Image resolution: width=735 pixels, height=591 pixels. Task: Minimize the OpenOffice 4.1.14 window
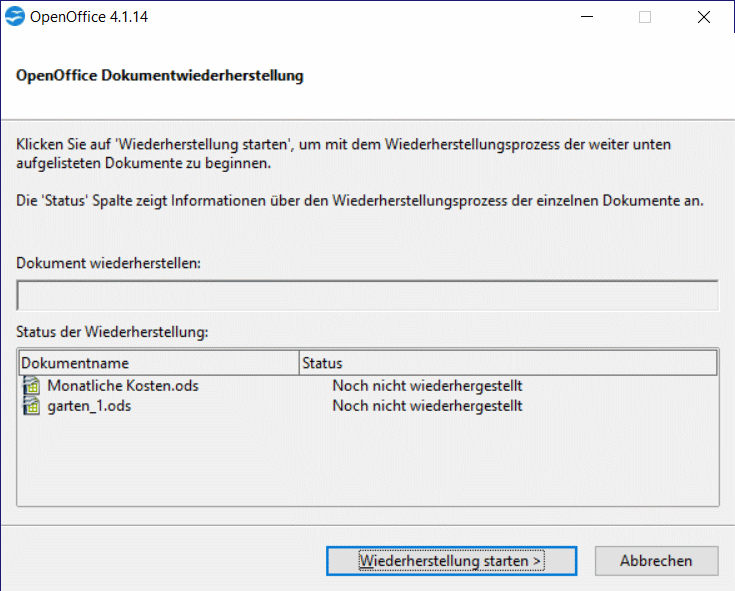click(587, 17)
